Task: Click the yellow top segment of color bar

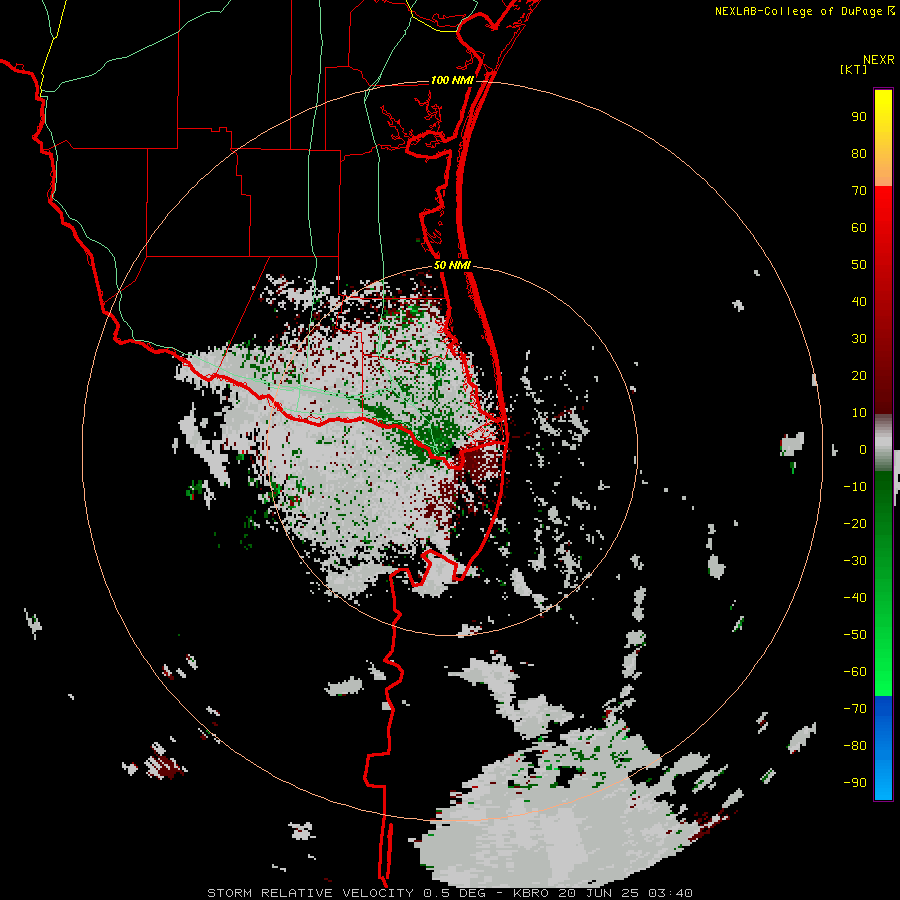Action: coord(883,138)
